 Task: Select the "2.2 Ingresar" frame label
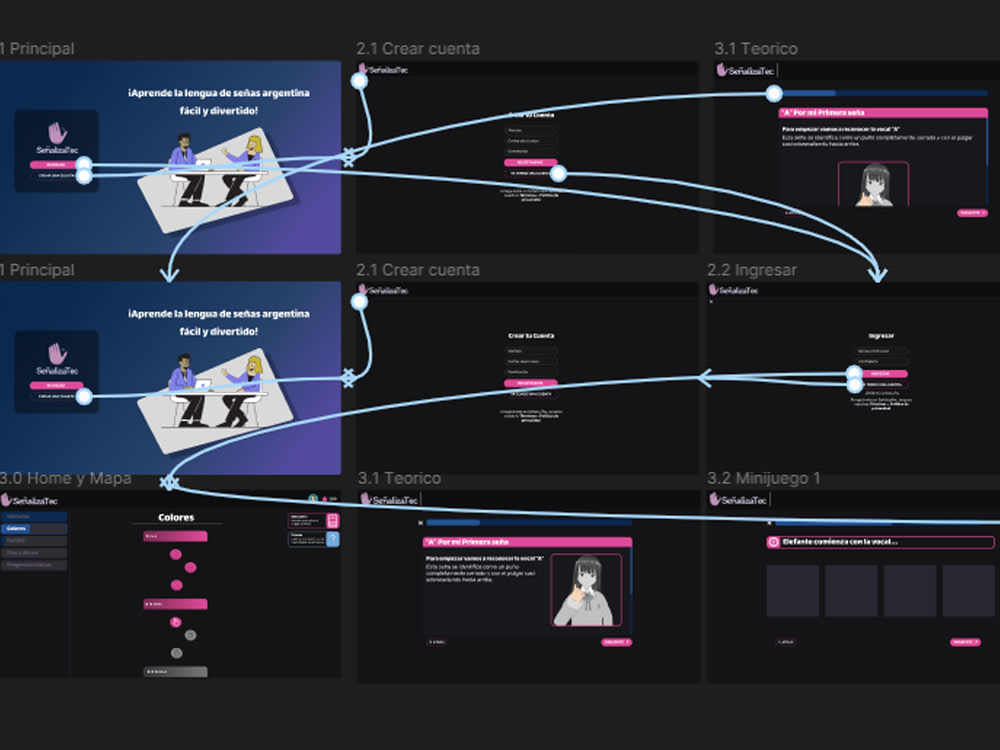click(x=752, y=270)
